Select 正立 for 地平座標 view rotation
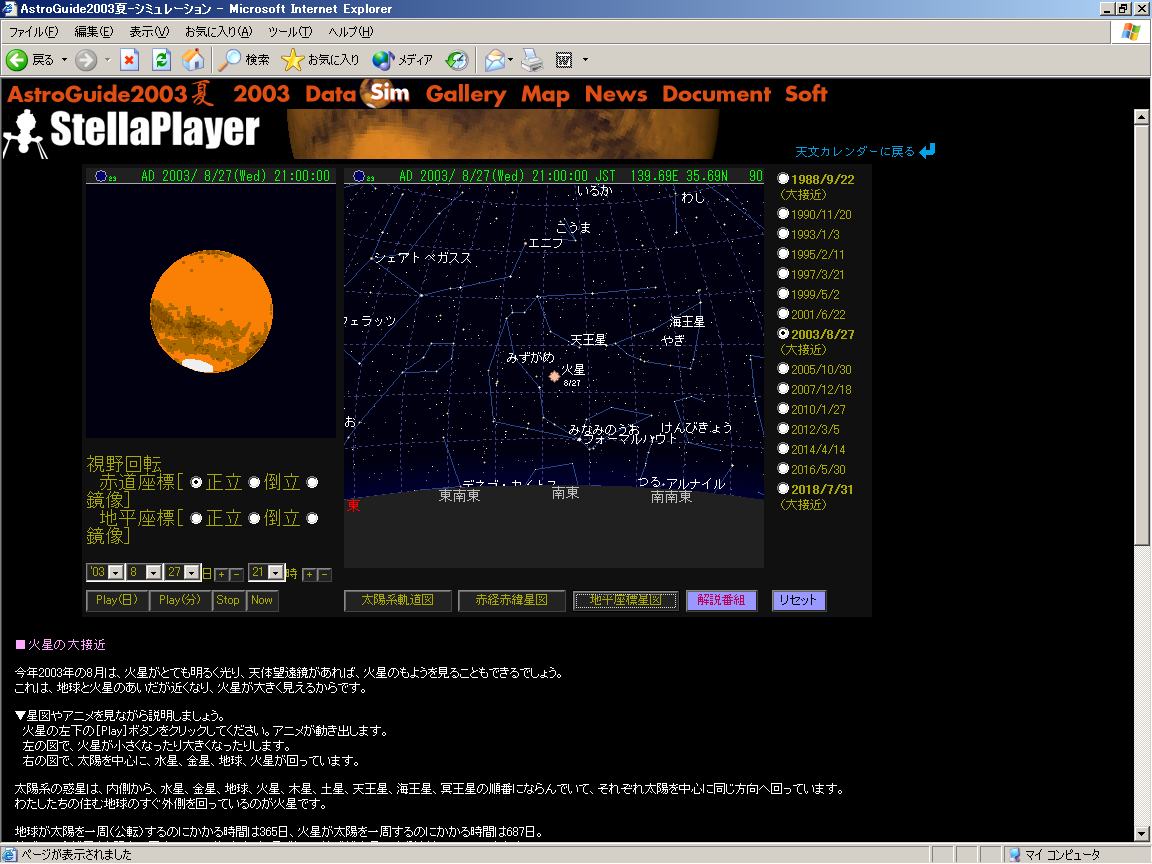 coord(196,519)
